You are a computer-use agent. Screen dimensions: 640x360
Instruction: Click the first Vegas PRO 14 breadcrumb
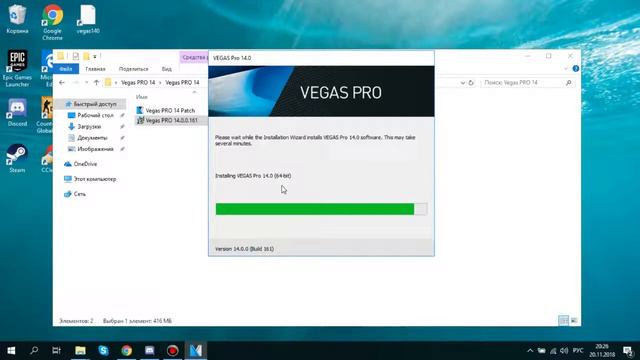138,82
